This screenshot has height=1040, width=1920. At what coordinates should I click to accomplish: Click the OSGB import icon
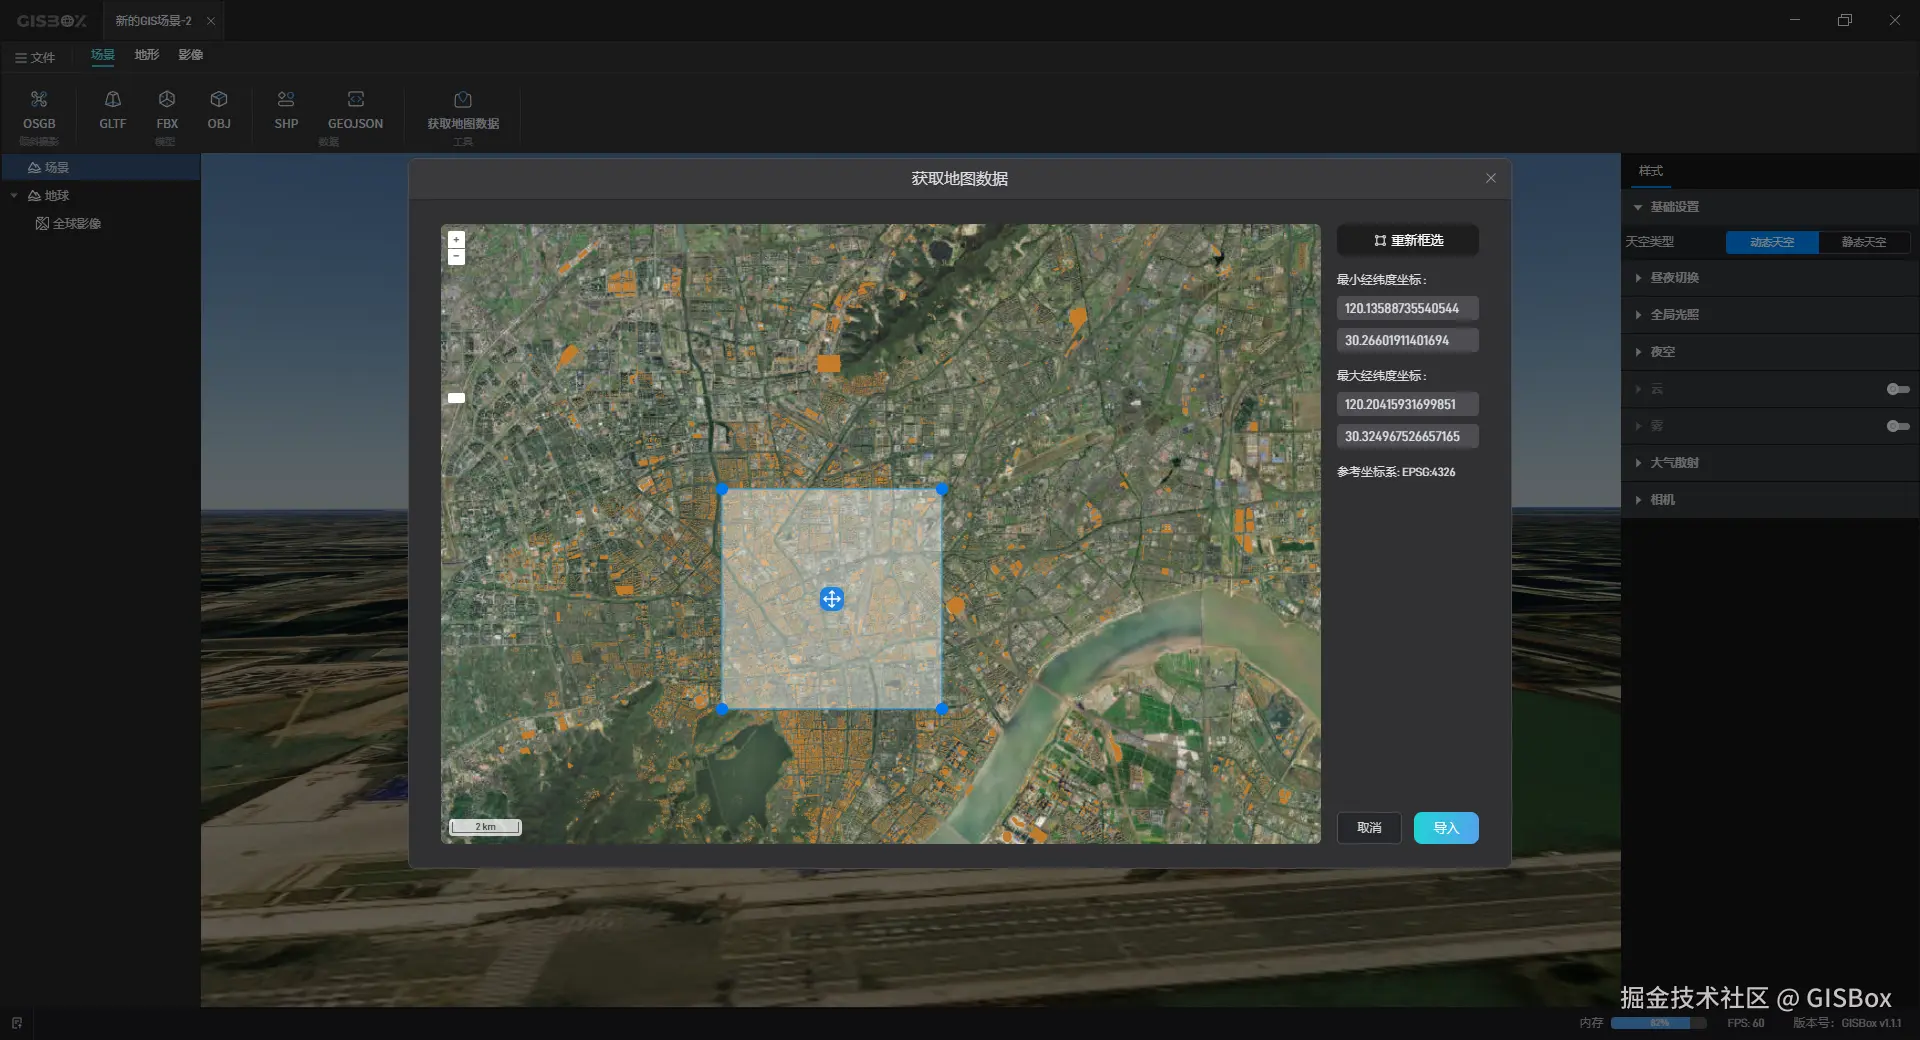point(39,100)
